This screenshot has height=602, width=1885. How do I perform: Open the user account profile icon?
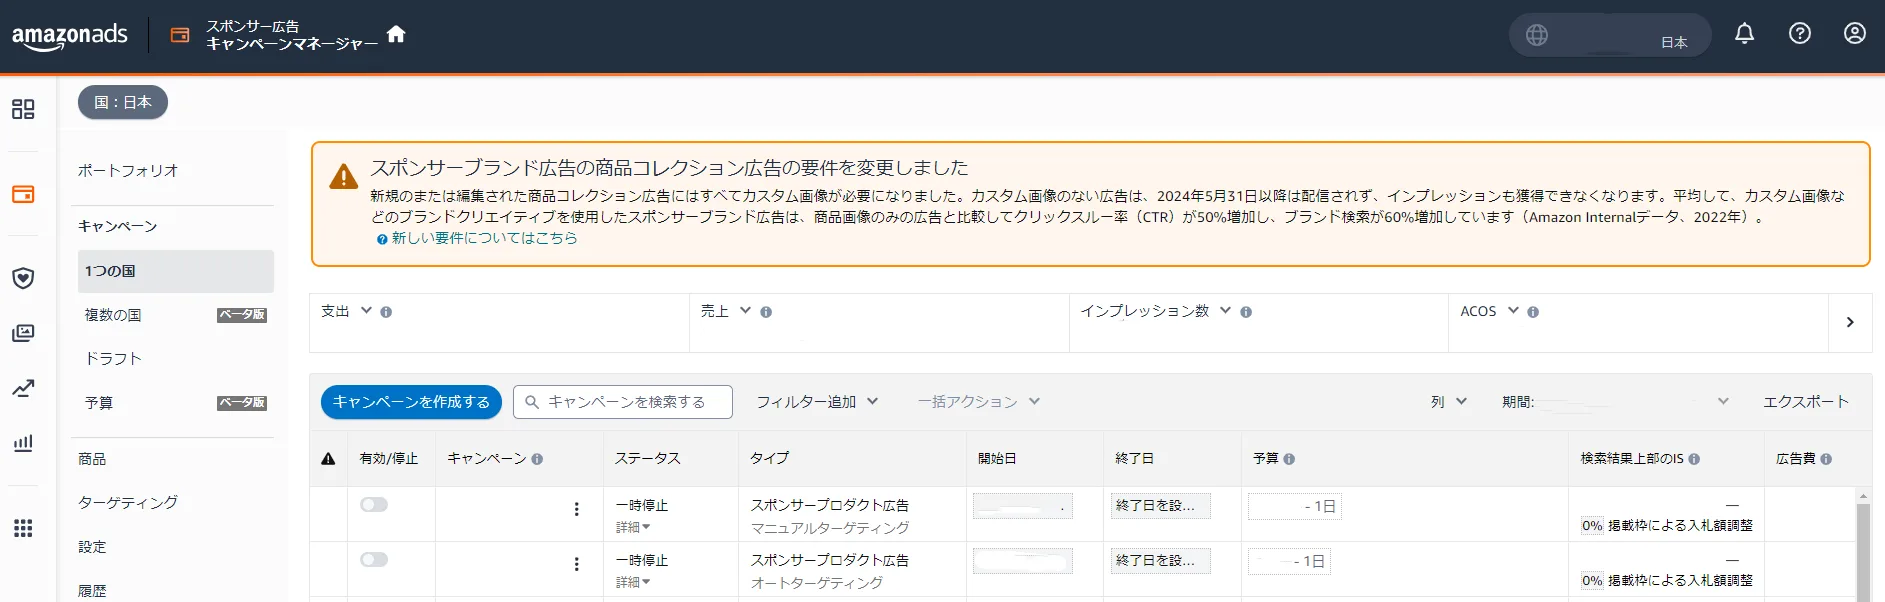pos(1854,34)
